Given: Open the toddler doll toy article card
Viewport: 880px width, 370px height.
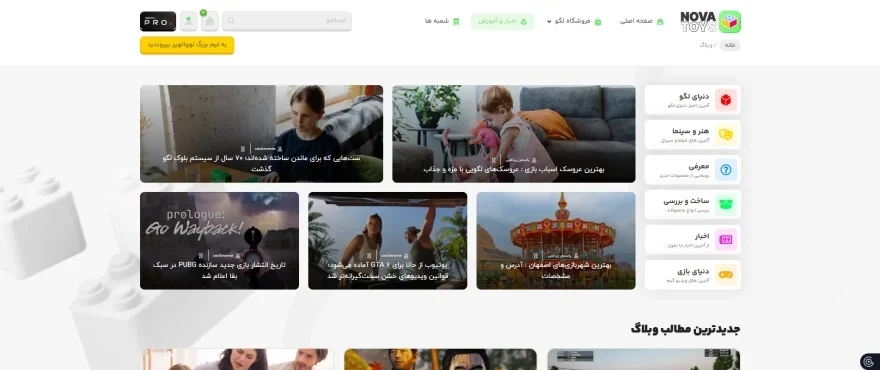Looking at the screenshot, I should point(514,134).
